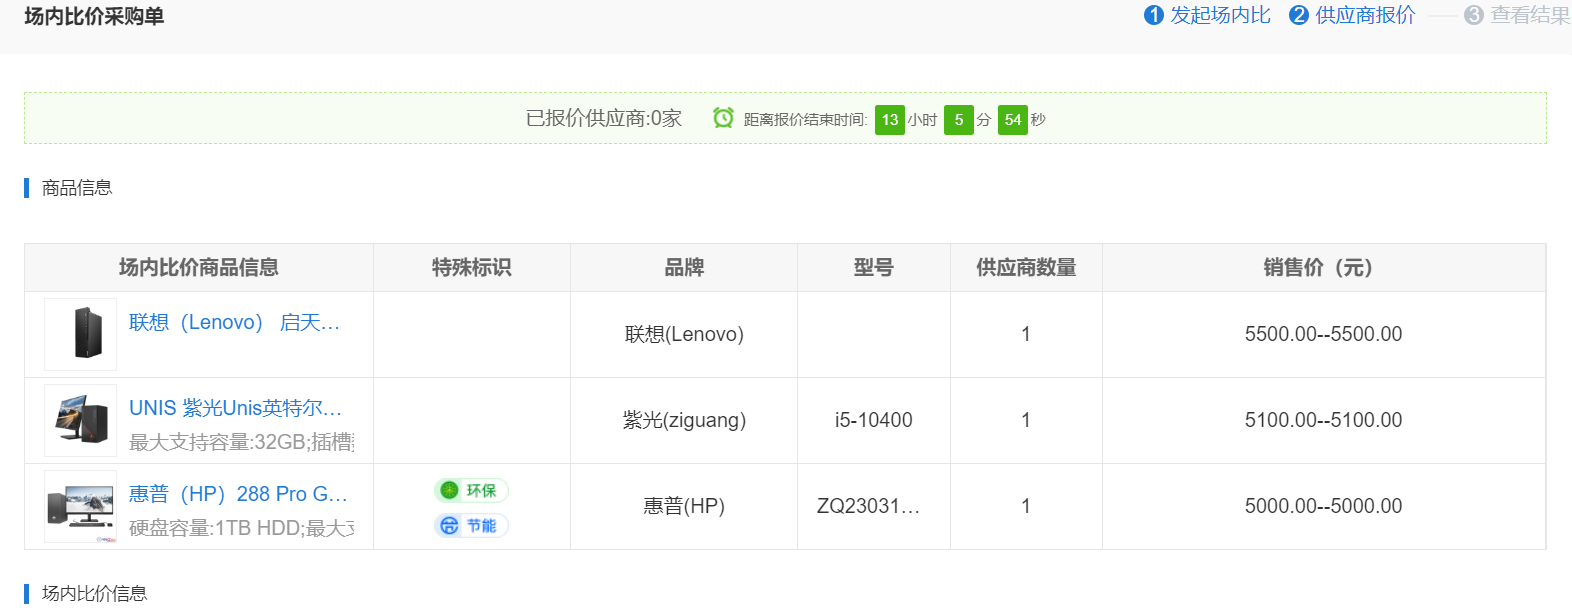Click step 3 circle icon 查看结果
The height and width of the screenshot is (613, 1572).
point(1474,15)
